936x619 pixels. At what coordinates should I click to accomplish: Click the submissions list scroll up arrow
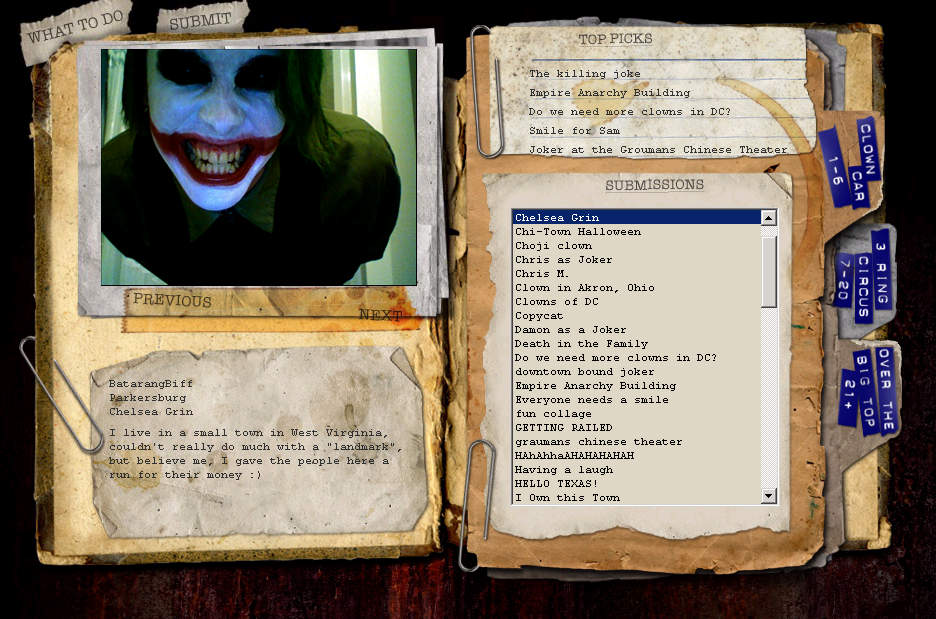[x=769, y=218]
